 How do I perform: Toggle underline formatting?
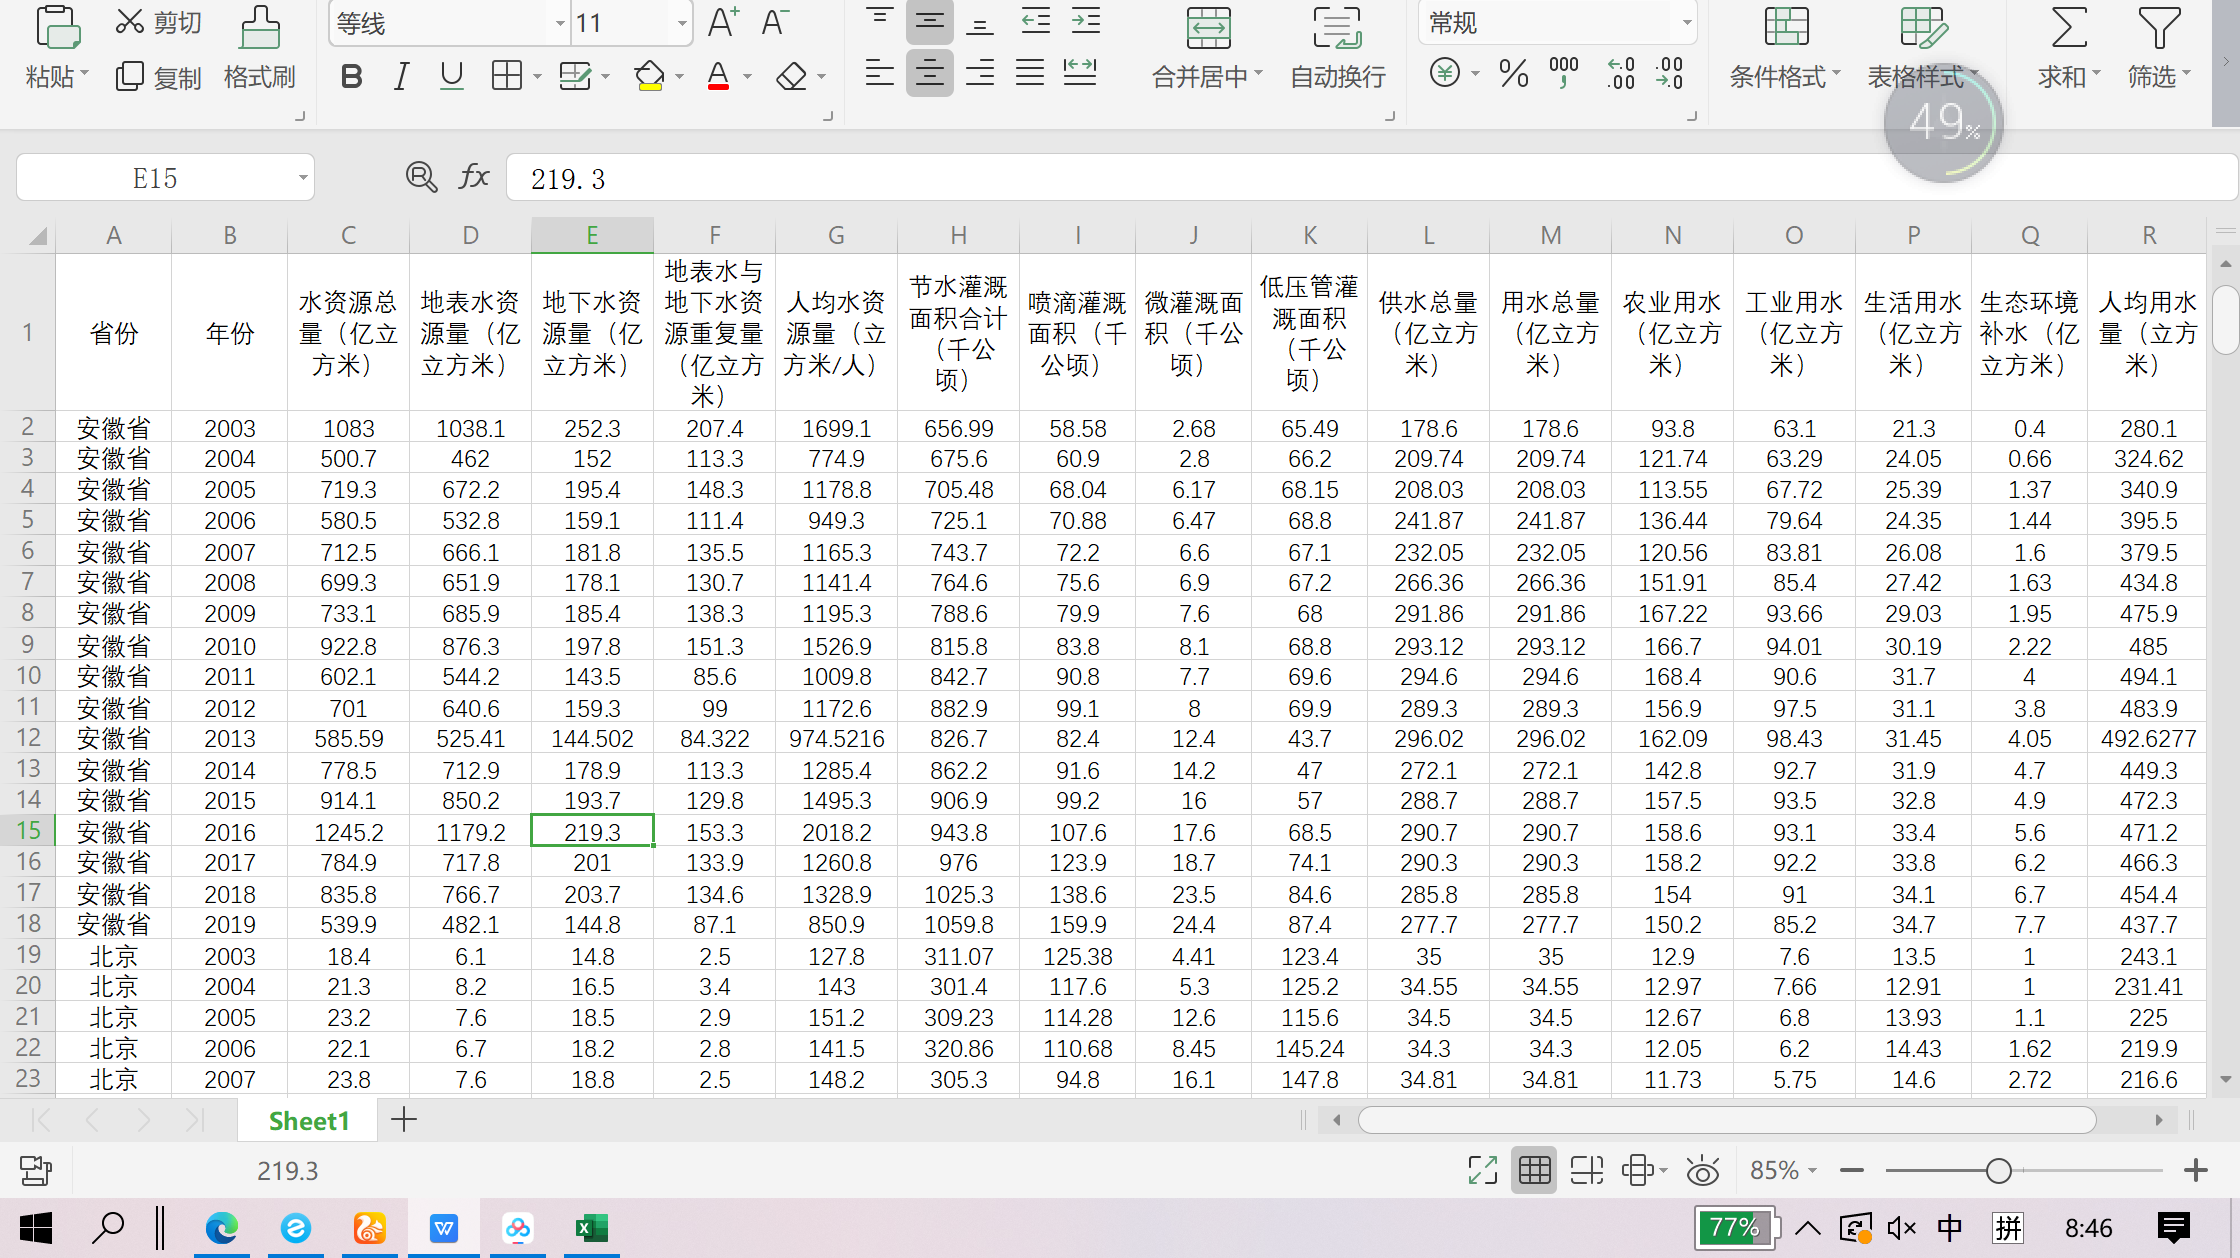(x=452, y=76)
